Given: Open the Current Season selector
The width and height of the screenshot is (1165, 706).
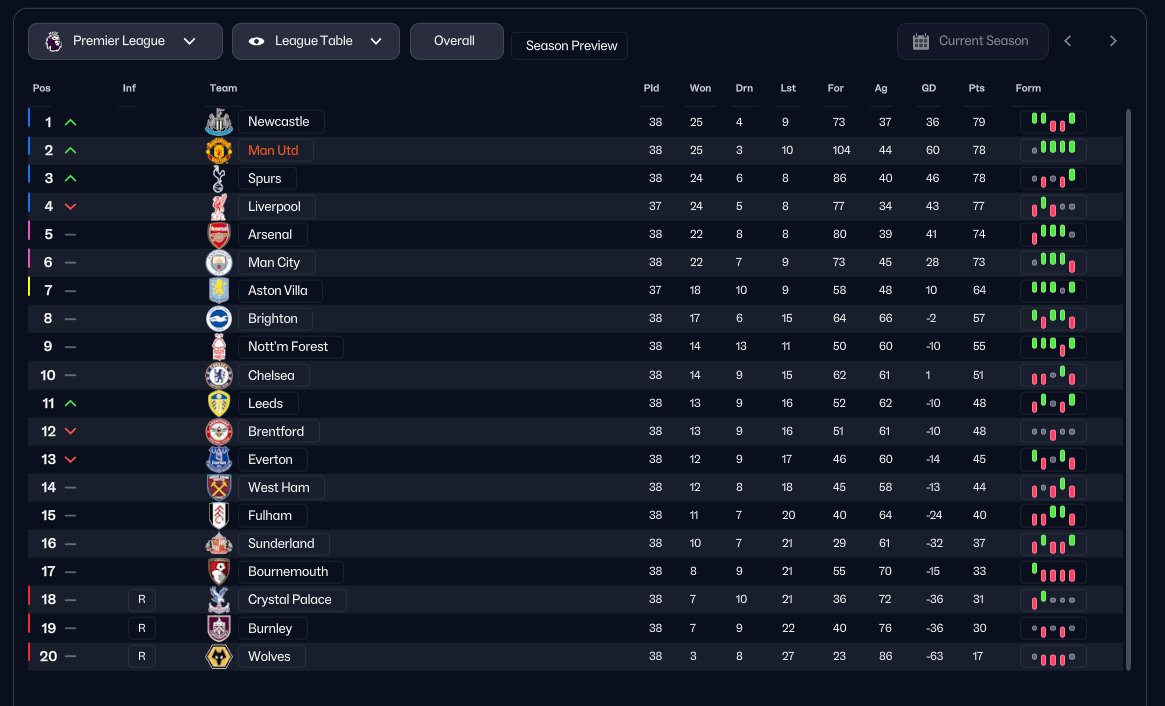Looking at the screenshot, I should point(972,41).
